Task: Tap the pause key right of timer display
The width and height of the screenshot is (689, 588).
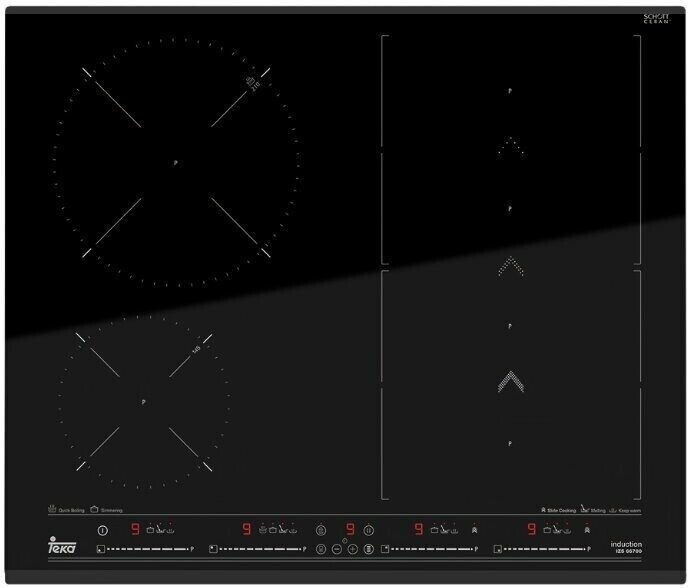Action: point(369,530)
